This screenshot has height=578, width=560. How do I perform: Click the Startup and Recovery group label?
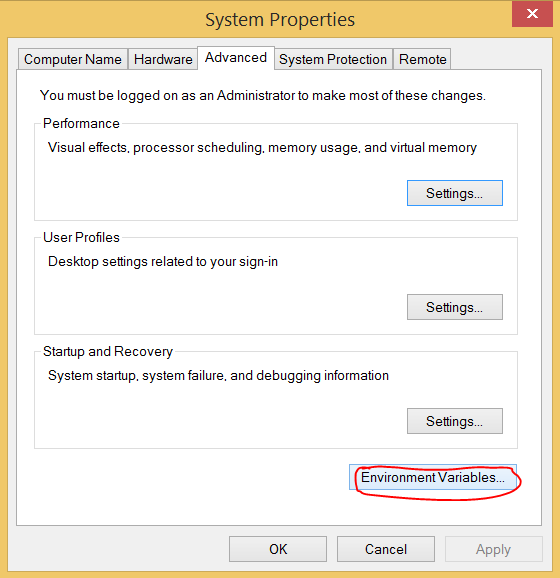click(108, 351)
